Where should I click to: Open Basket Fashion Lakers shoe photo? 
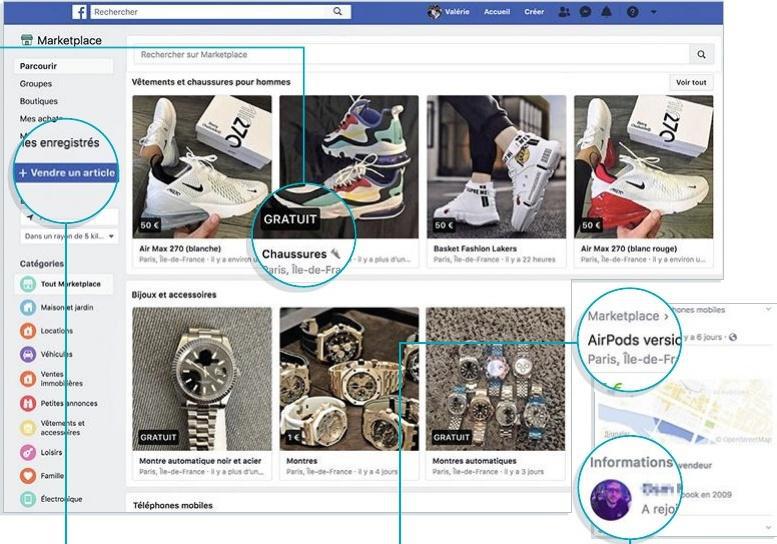click(x=496, y=167)
